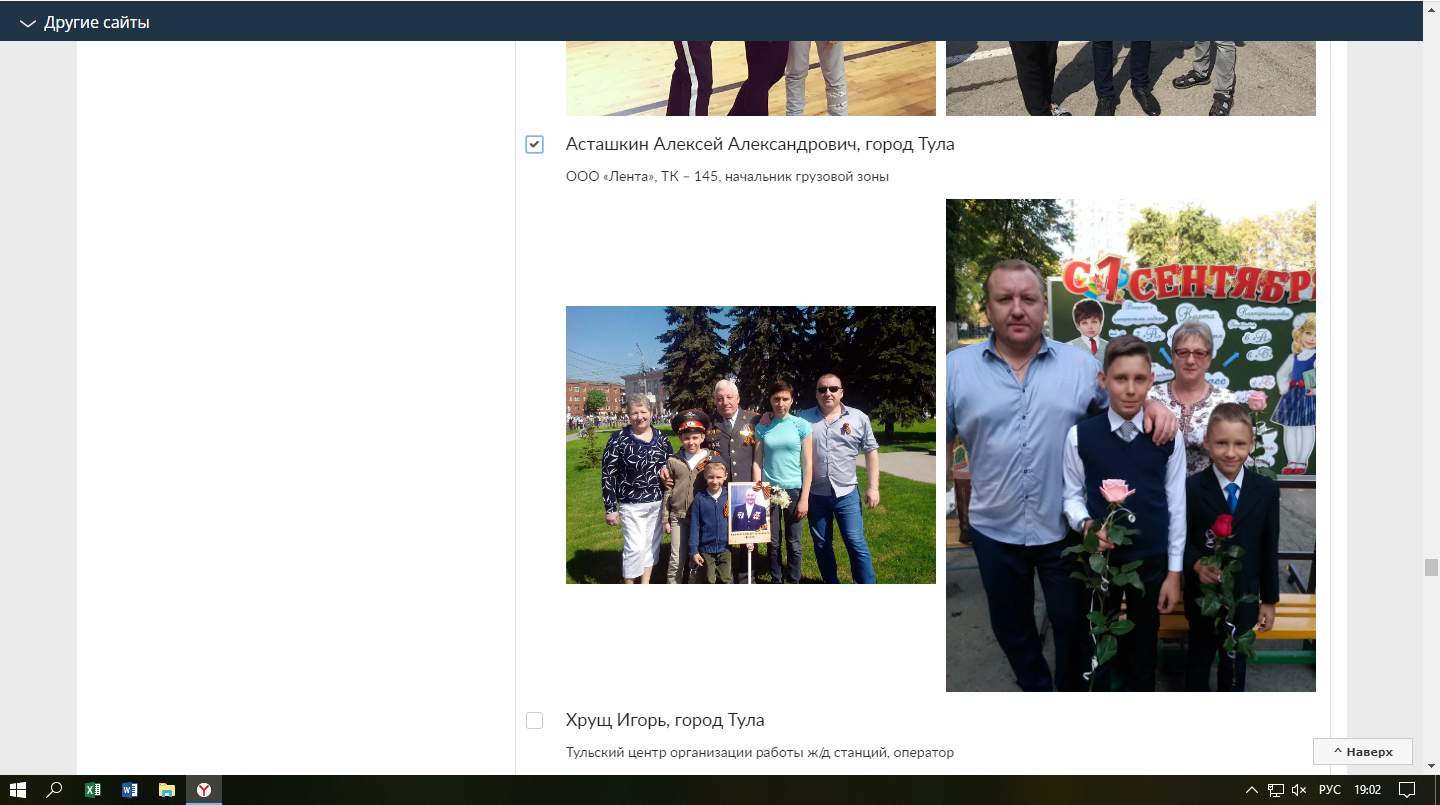Click the network status tray icon
This screenshot has height=805, width=1440.
point(1276,790)
